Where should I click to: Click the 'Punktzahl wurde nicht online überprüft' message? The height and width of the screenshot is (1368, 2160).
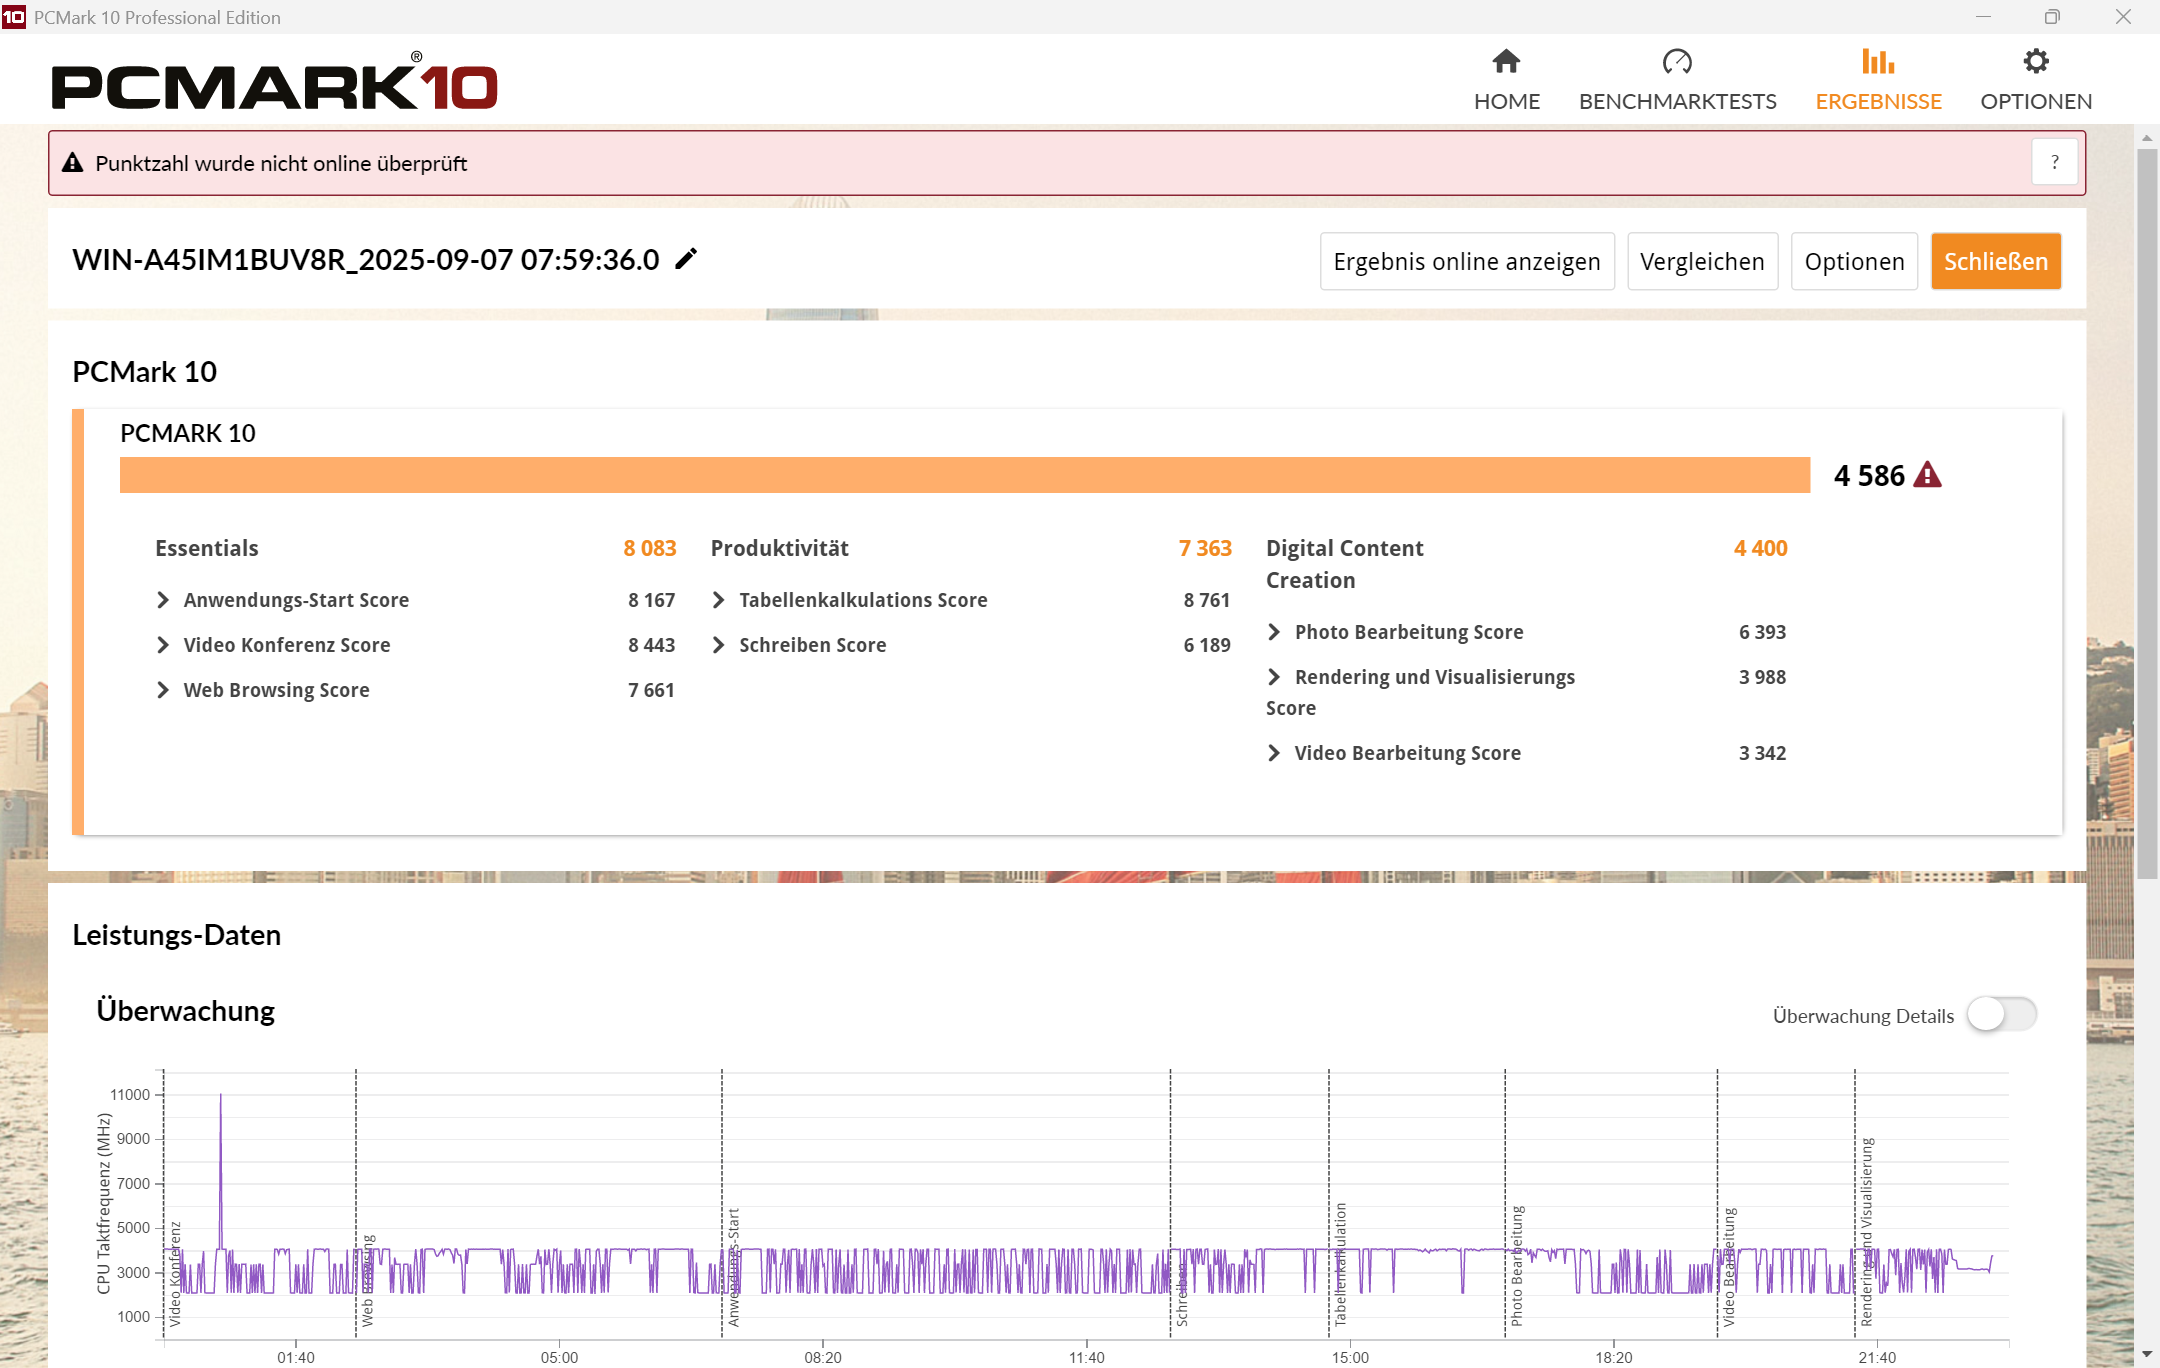pos(281,163)
